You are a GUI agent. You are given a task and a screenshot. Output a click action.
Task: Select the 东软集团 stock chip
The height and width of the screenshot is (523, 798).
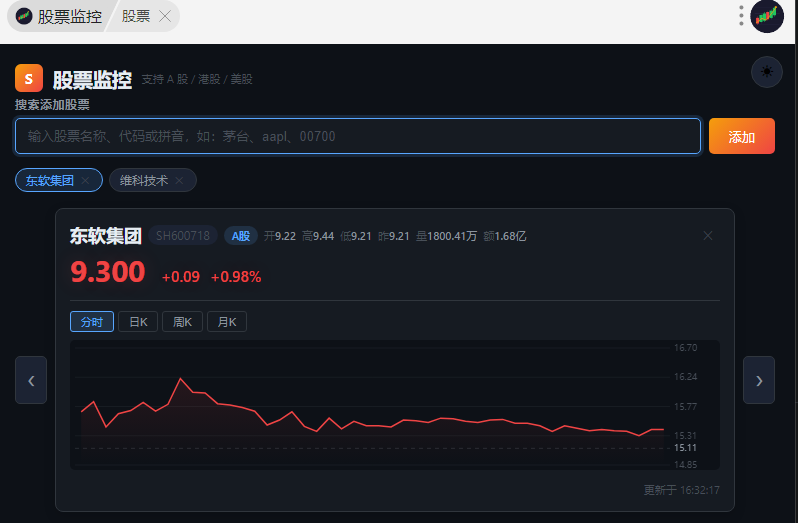(x=50, y=181)
